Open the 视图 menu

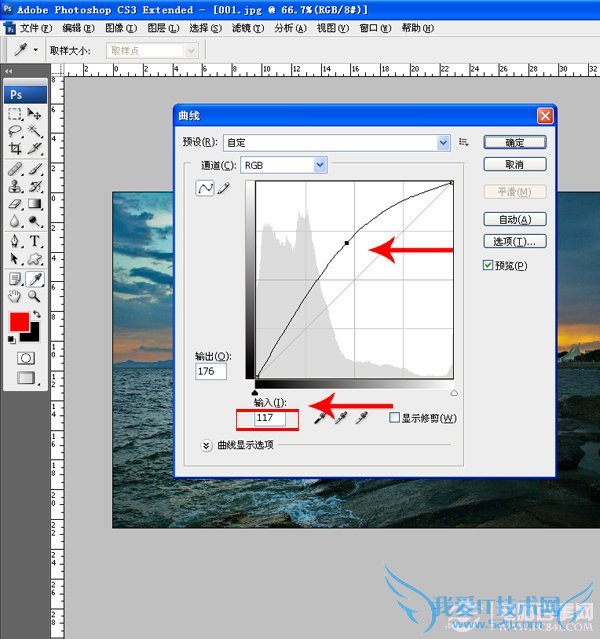pos(333,28)
